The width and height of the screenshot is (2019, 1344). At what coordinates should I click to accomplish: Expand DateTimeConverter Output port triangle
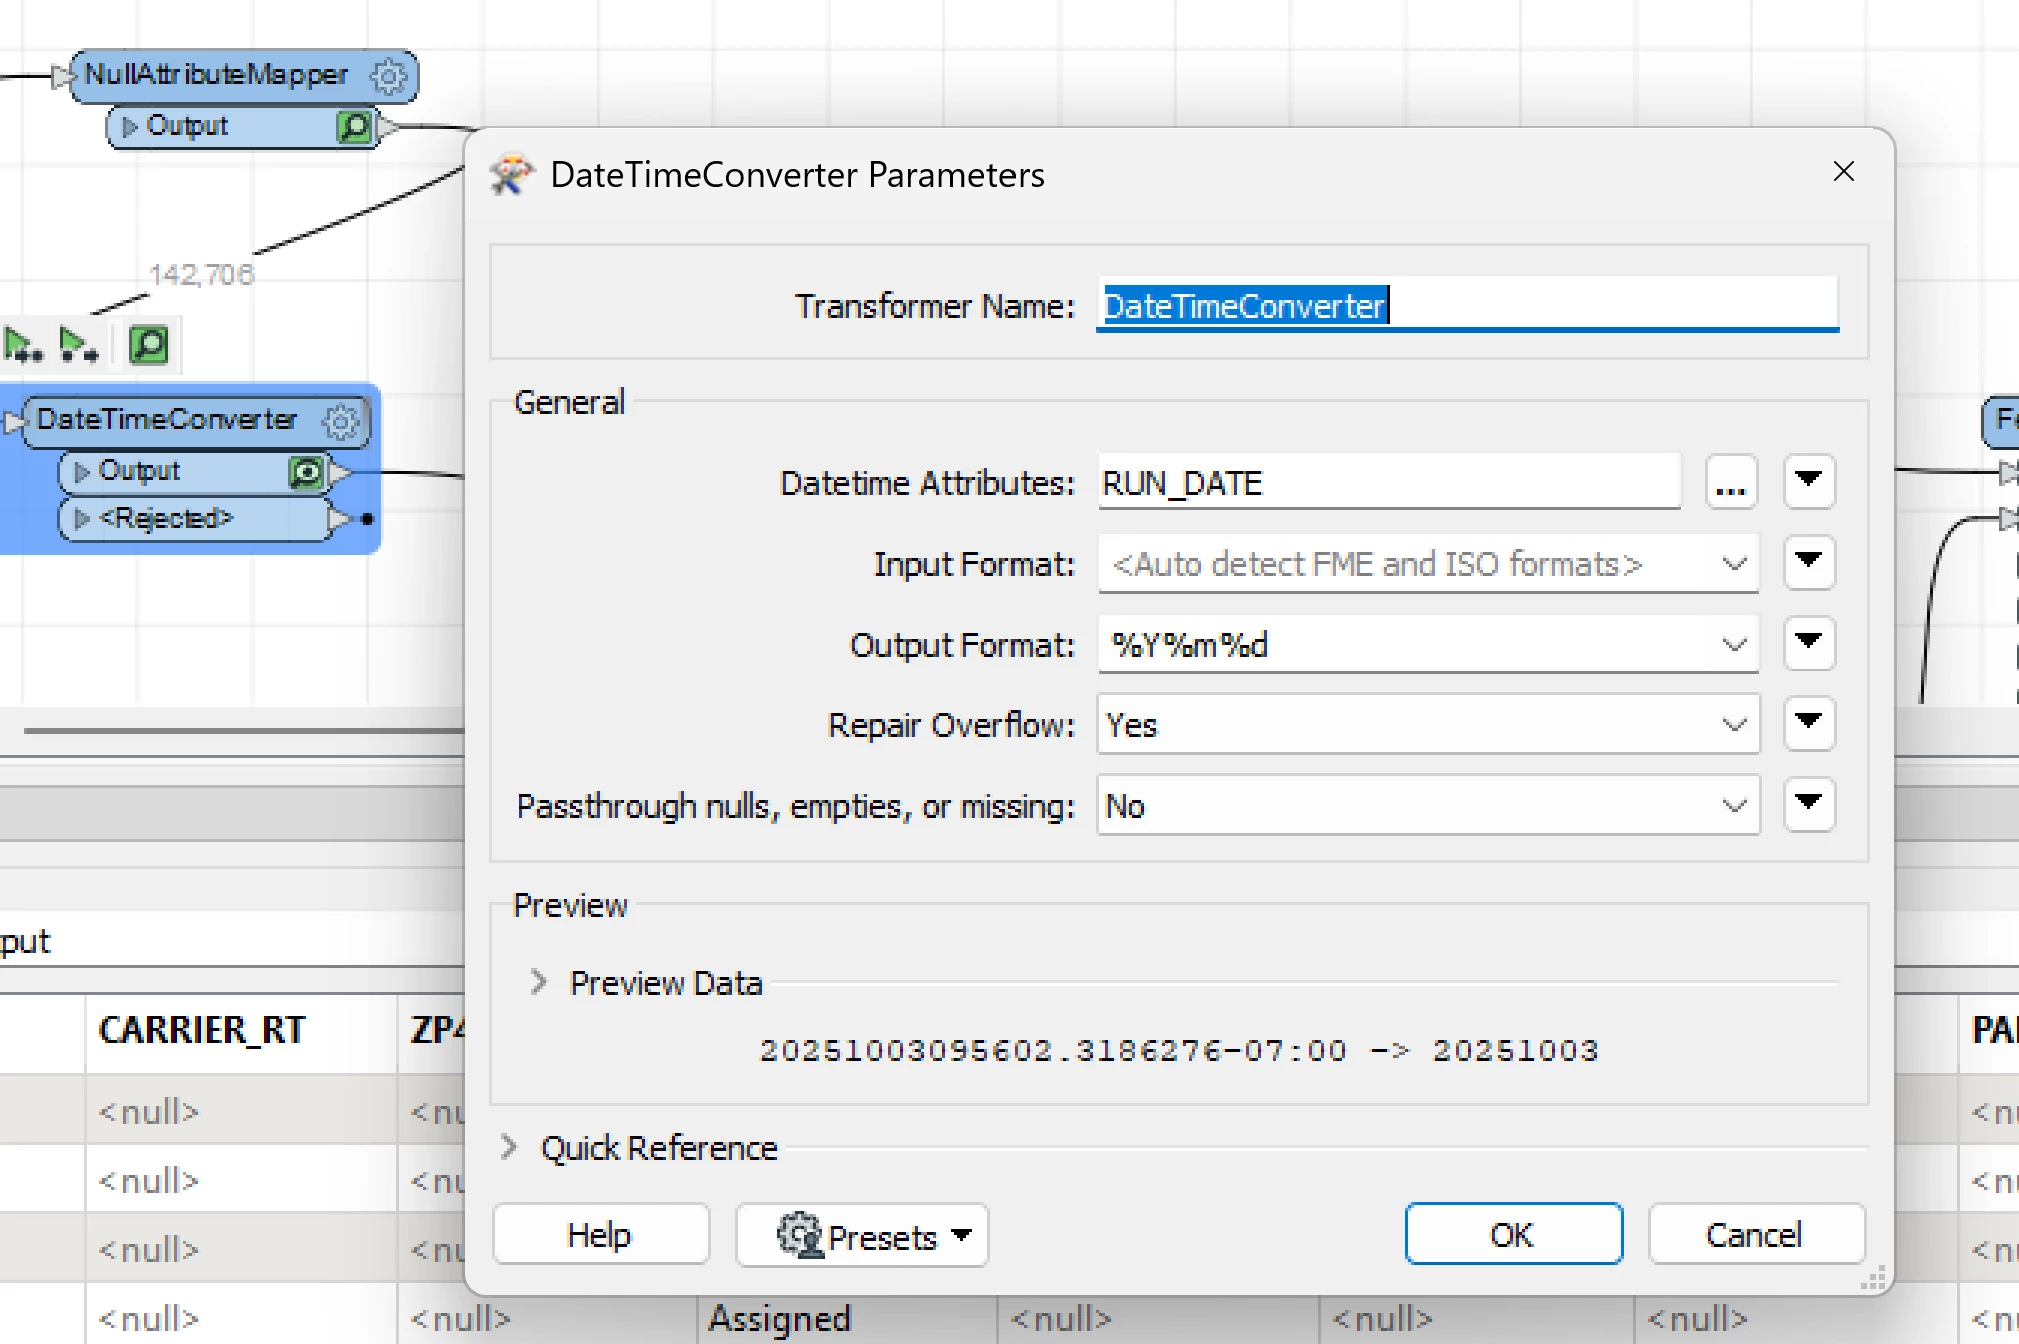(82, 471)
